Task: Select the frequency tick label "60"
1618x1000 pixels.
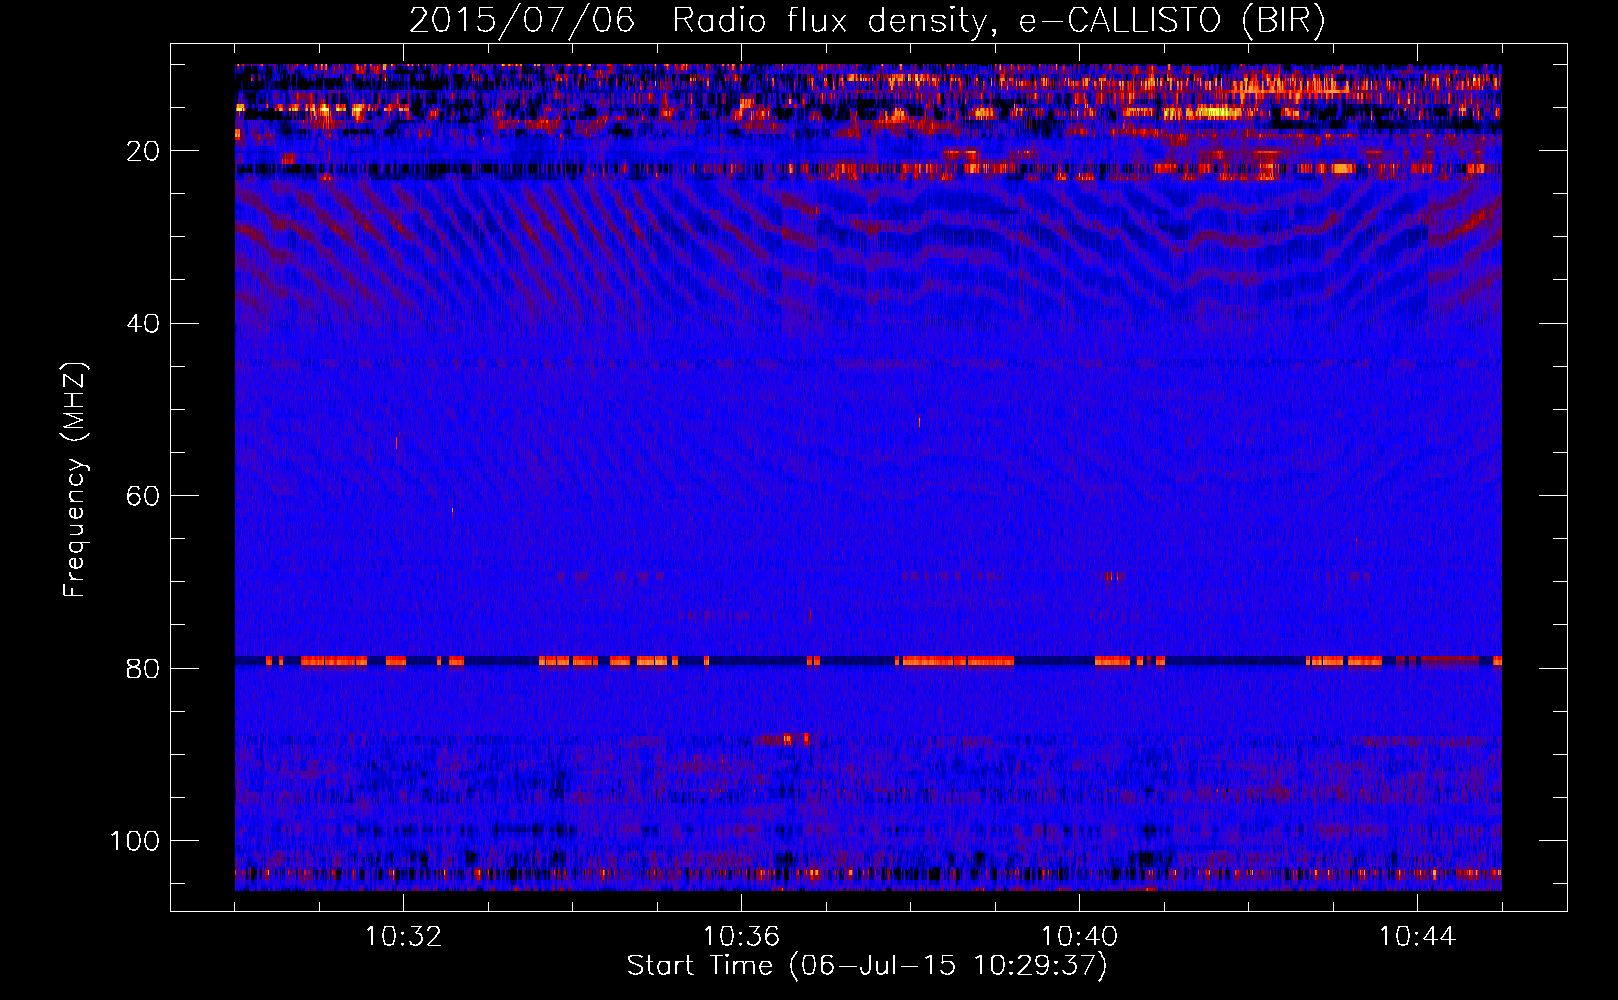Action: (x=144, y=496)
